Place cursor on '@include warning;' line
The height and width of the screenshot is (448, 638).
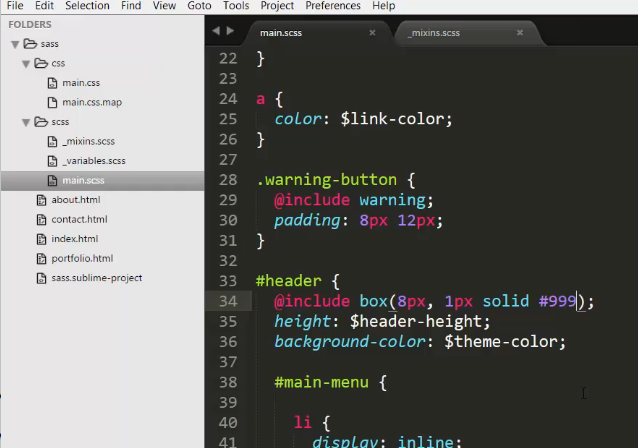click(x=354, y=200)
